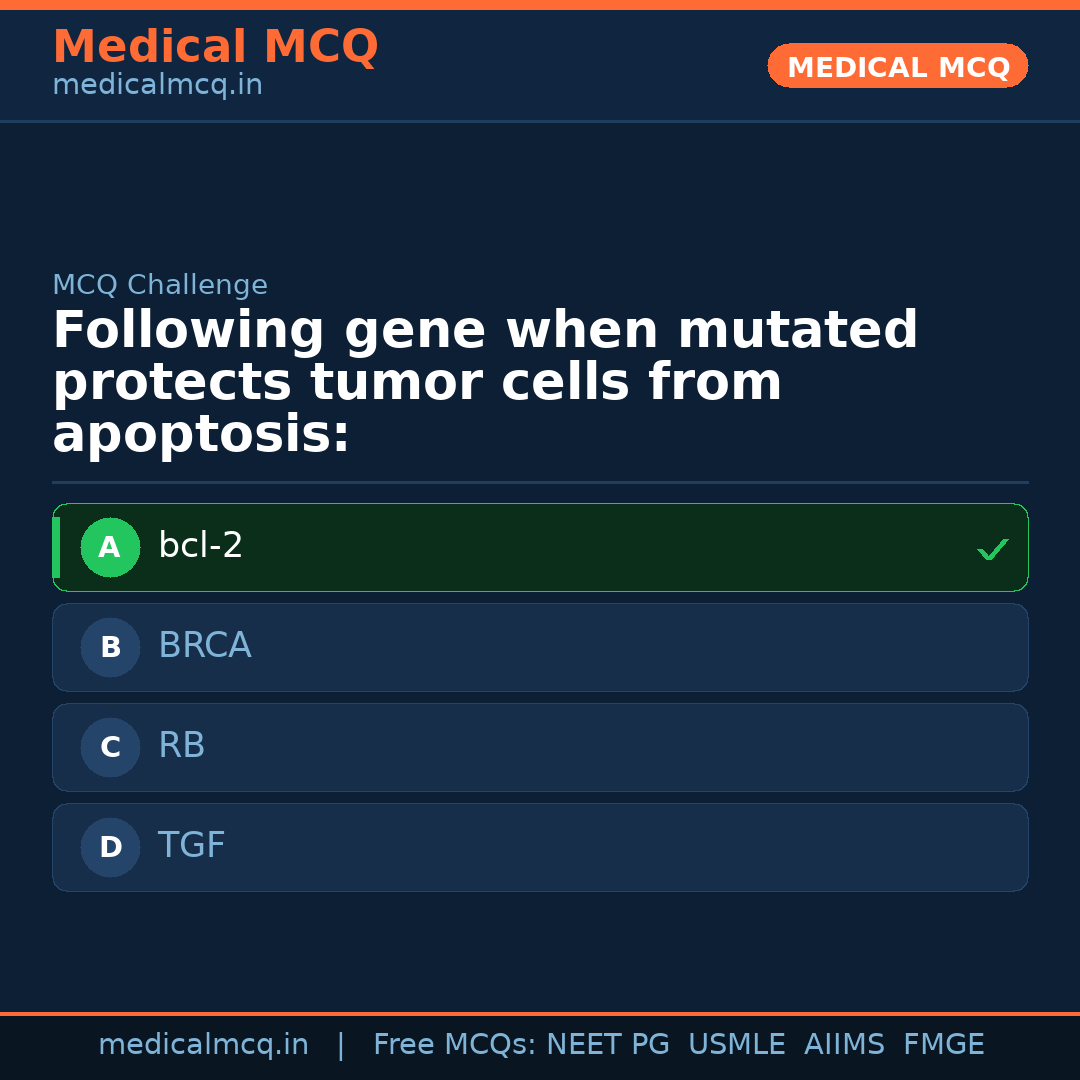1080x1080 pixels.
Task: Select the bcl-2 answer text
Action: 201,546
